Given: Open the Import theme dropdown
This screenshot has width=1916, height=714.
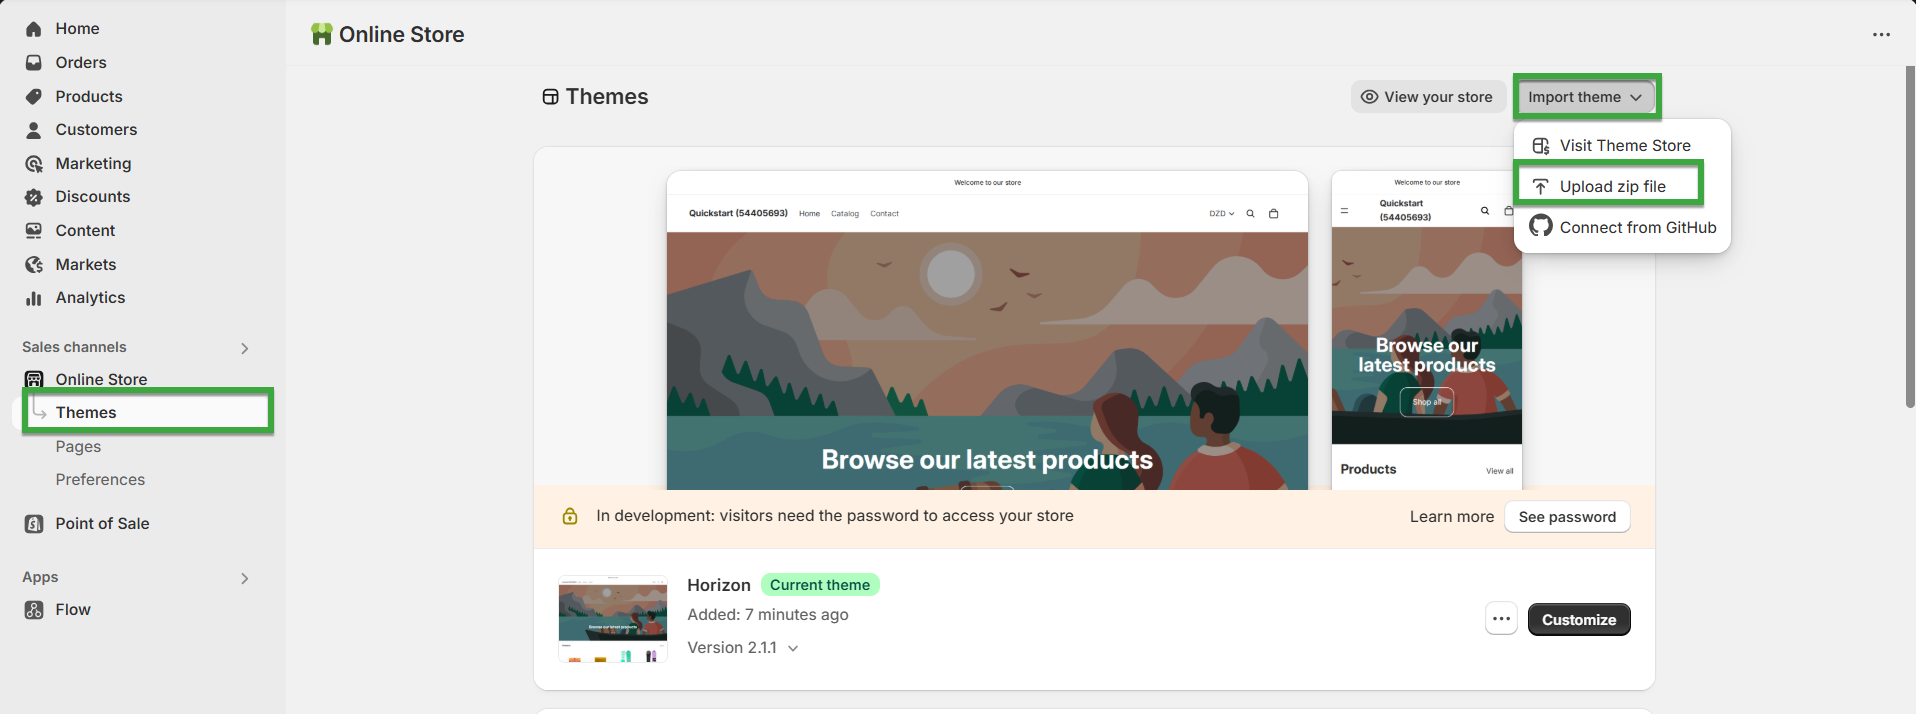Looking at the screenshot, I should 1585,97.
